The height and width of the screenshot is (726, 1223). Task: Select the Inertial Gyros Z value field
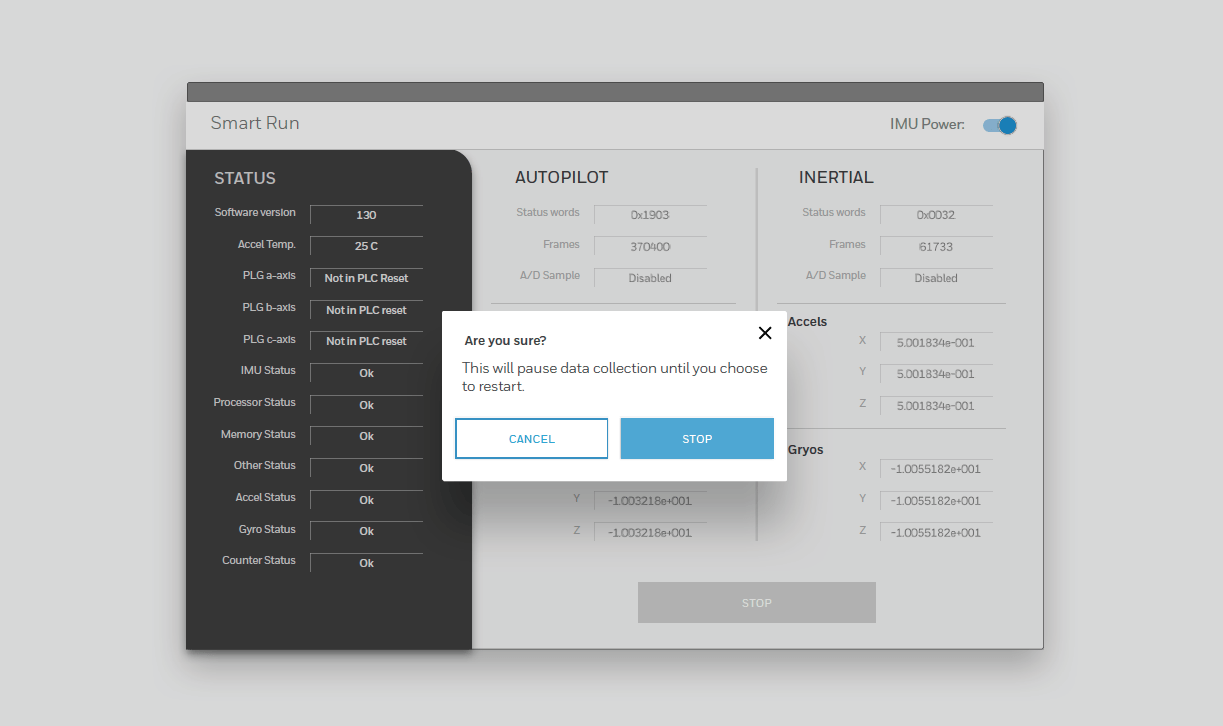(x=936, y=532)
